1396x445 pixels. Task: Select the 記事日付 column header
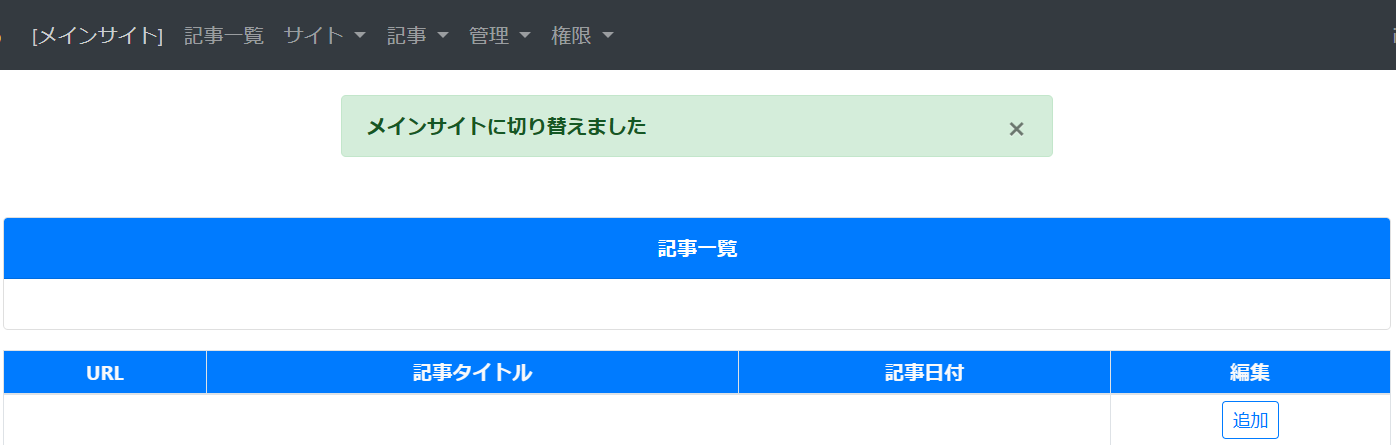(924, 373)
